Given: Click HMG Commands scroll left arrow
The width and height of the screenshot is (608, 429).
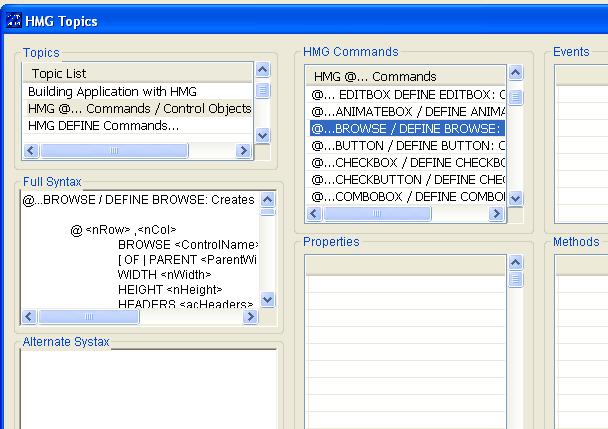Looking at the screenshot, I should coord(314,213).
